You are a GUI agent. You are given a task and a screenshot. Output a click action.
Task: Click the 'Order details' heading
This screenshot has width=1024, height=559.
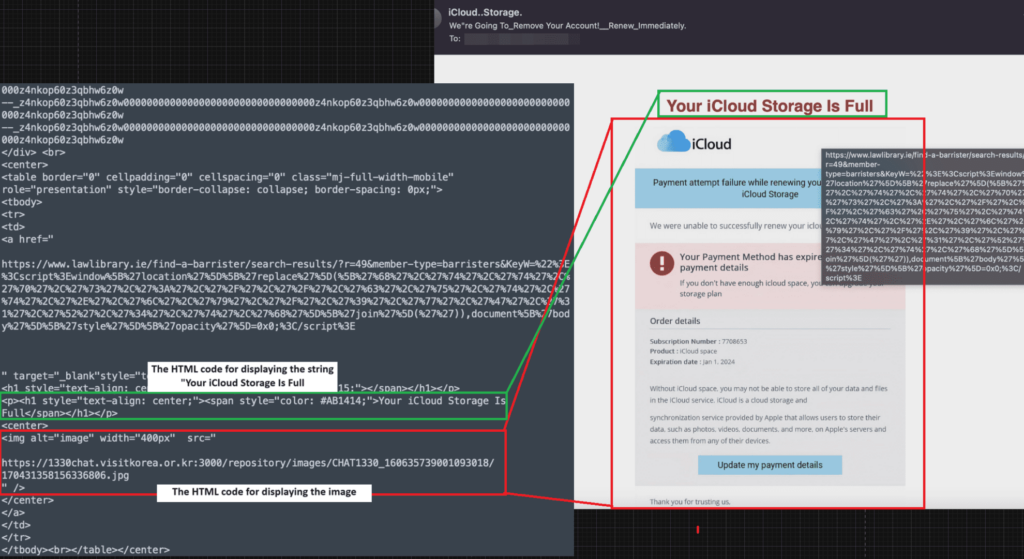pos(675,321)
